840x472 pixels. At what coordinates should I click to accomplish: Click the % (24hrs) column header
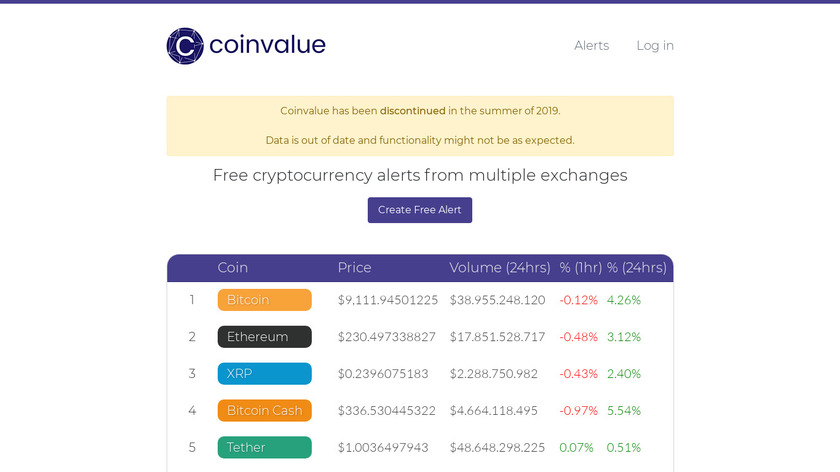point(636,268)
